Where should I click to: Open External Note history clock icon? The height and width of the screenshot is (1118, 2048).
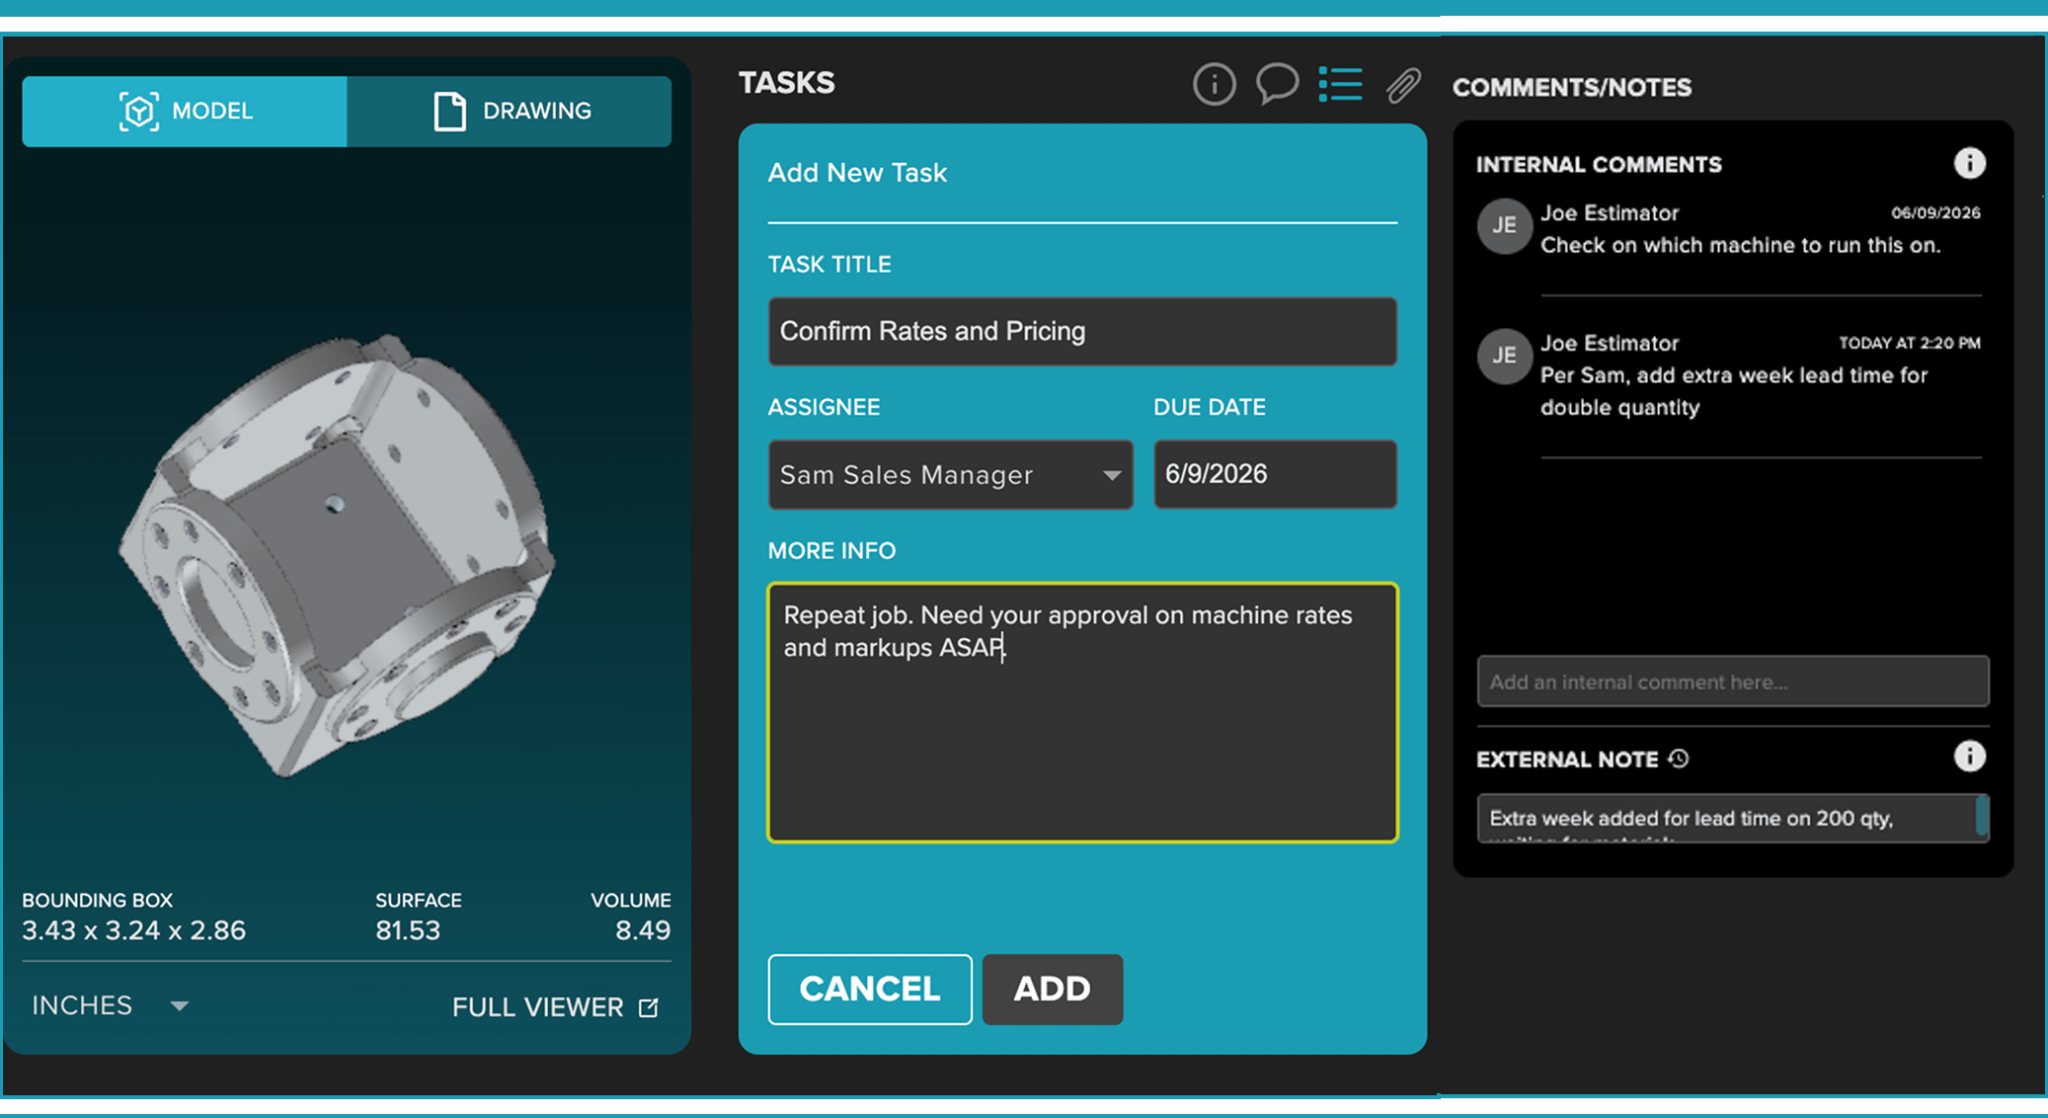1679,759
